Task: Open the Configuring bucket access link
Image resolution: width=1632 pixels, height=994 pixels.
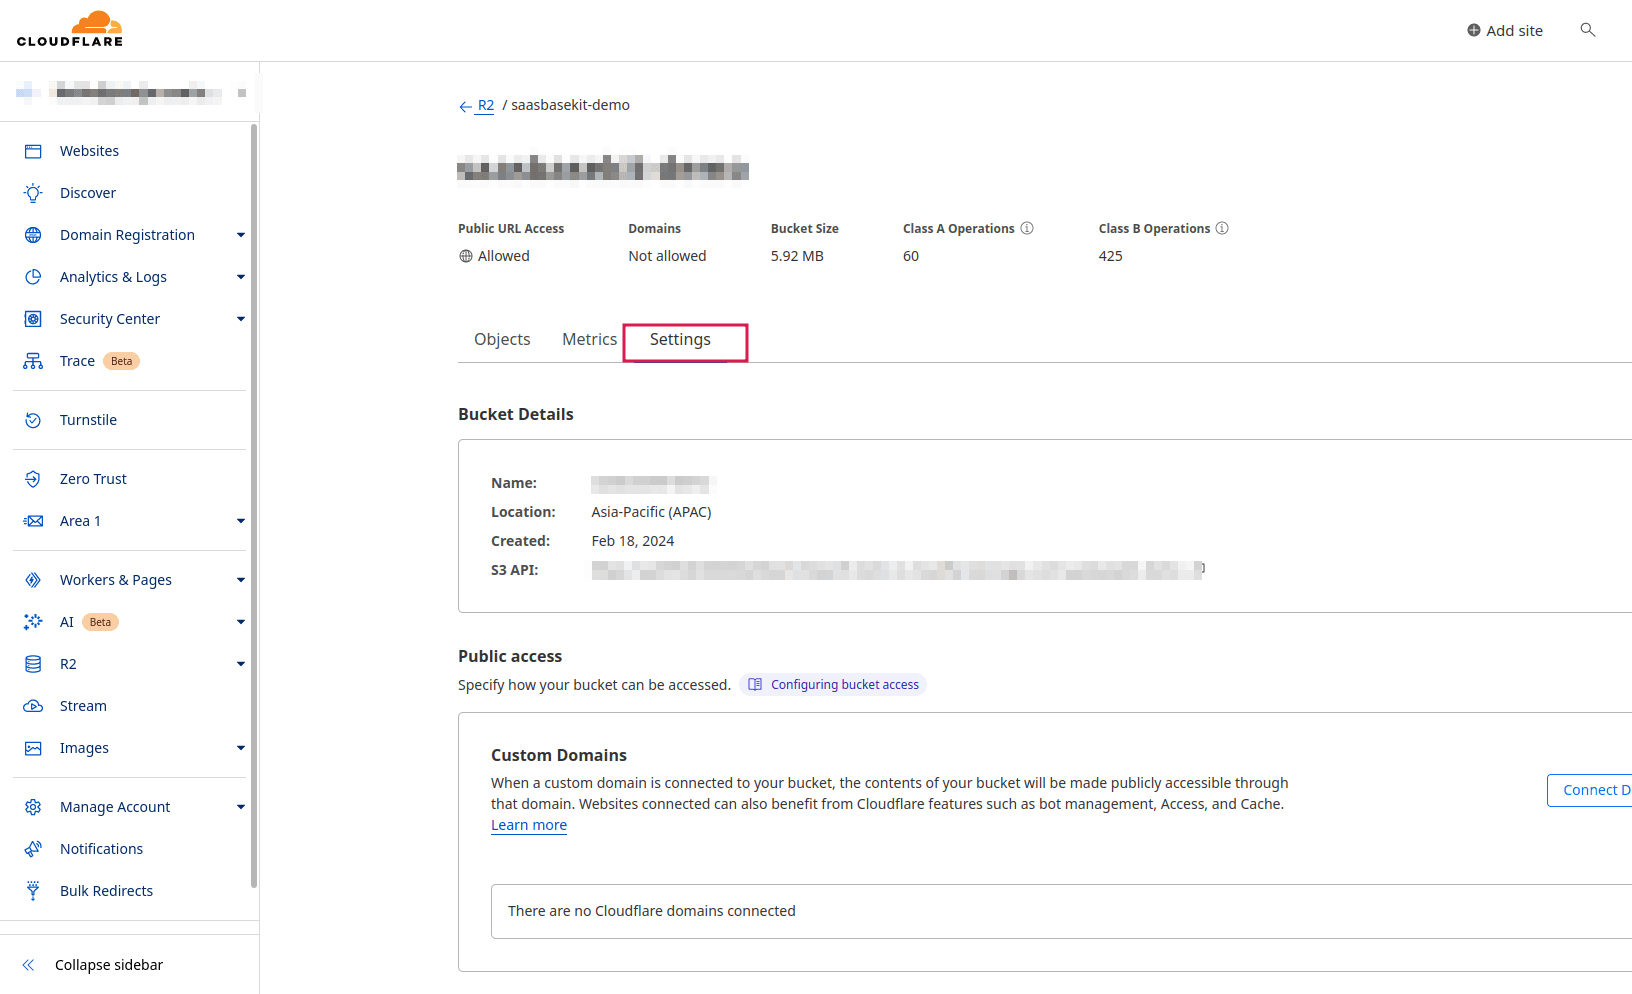Action: click(x=834, y=685)
